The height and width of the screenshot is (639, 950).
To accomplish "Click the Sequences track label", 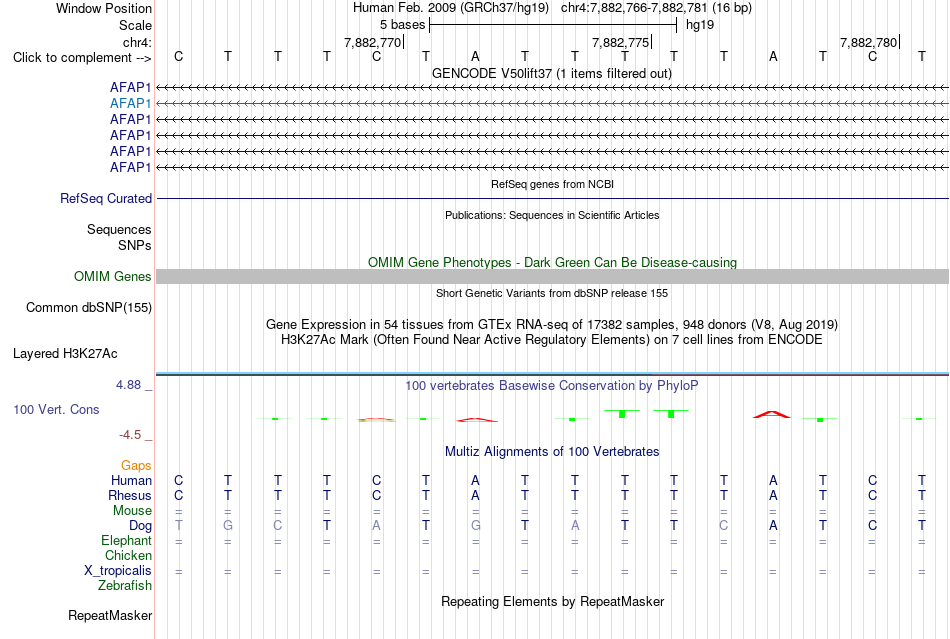I will 119,230.
